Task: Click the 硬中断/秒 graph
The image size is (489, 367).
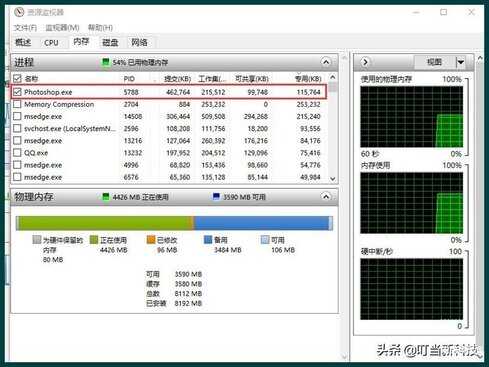Action: coord(411,289)
